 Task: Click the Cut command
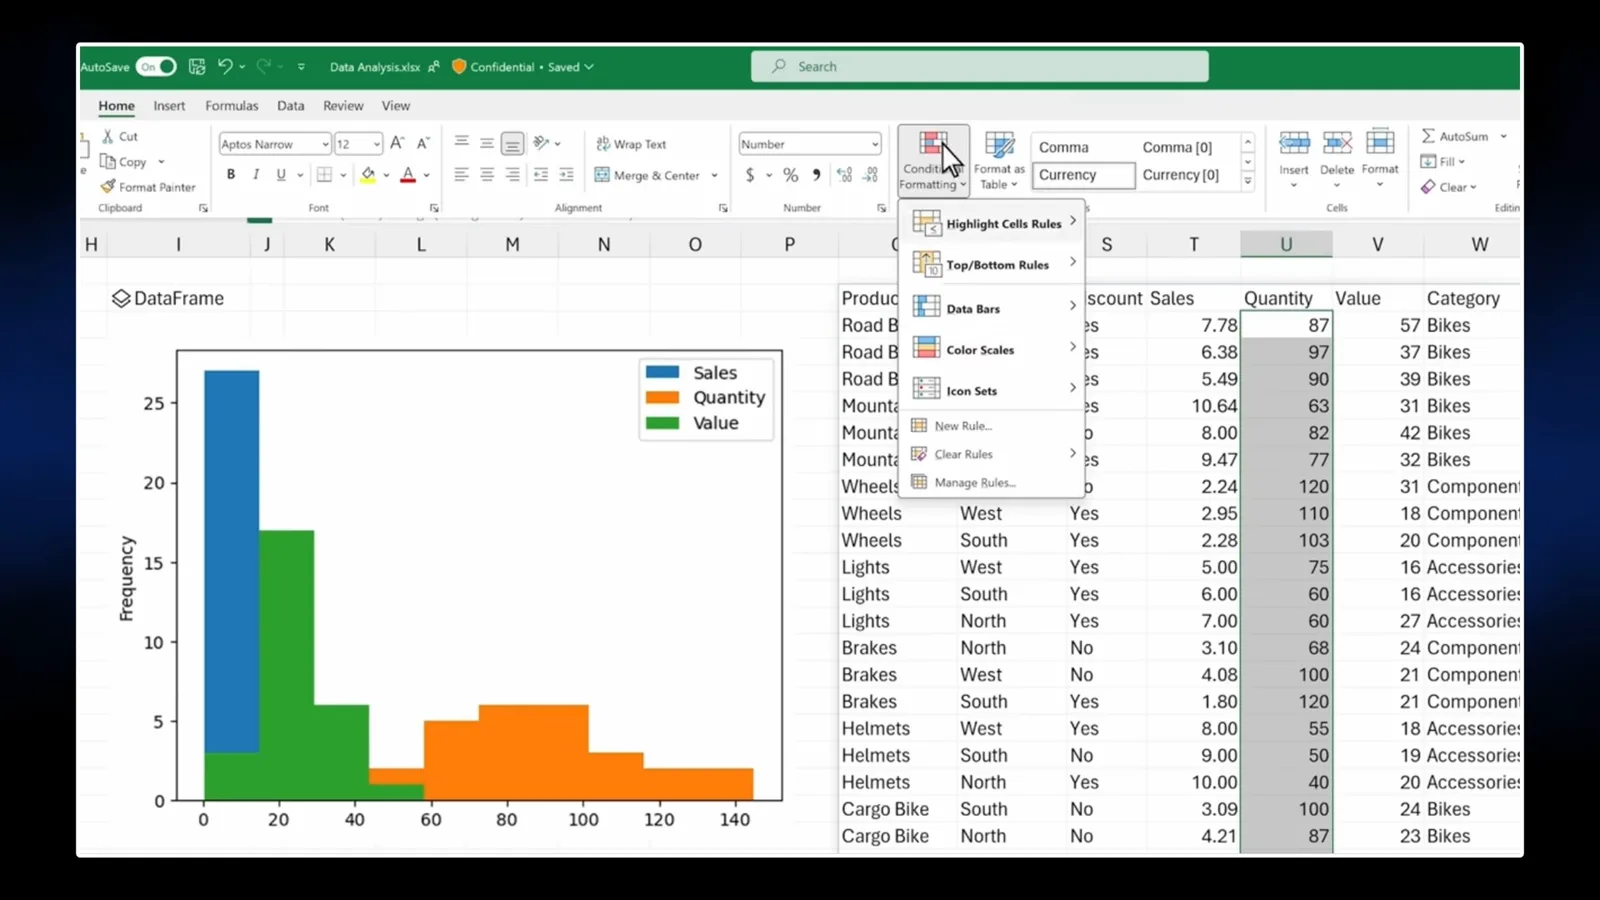[x=120, y=136]
